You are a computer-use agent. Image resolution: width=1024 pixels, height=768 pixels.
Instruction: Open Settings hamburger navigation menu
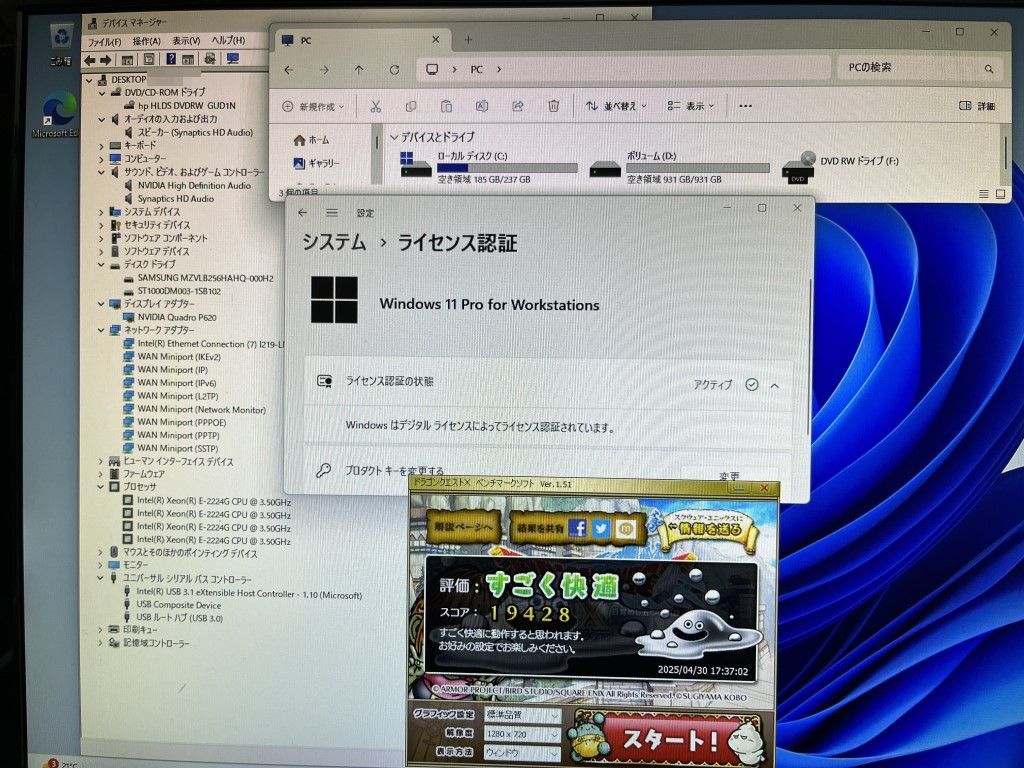coord(332,213)
